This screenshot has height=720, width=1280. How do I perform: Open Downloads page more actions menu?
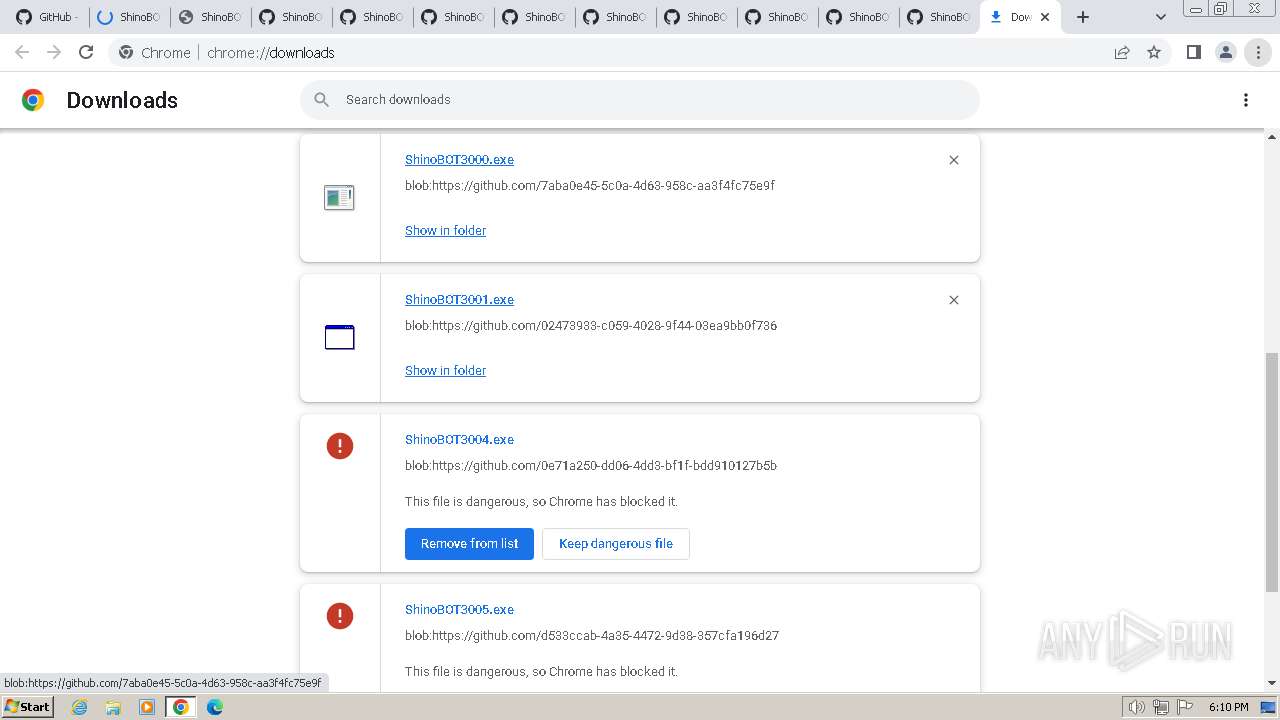[1246, 100]
